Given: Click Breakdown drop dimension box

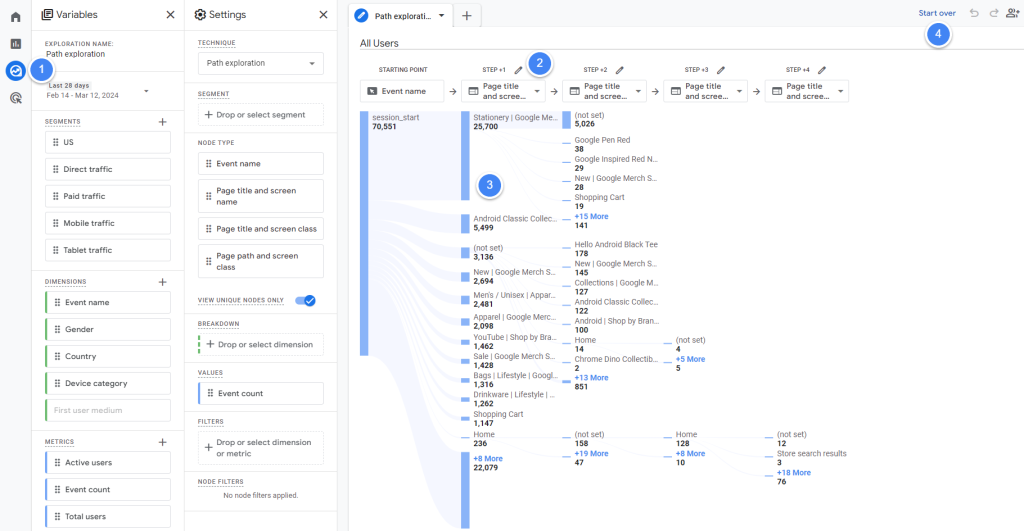Looking at the screenshot, I should 261,345.
